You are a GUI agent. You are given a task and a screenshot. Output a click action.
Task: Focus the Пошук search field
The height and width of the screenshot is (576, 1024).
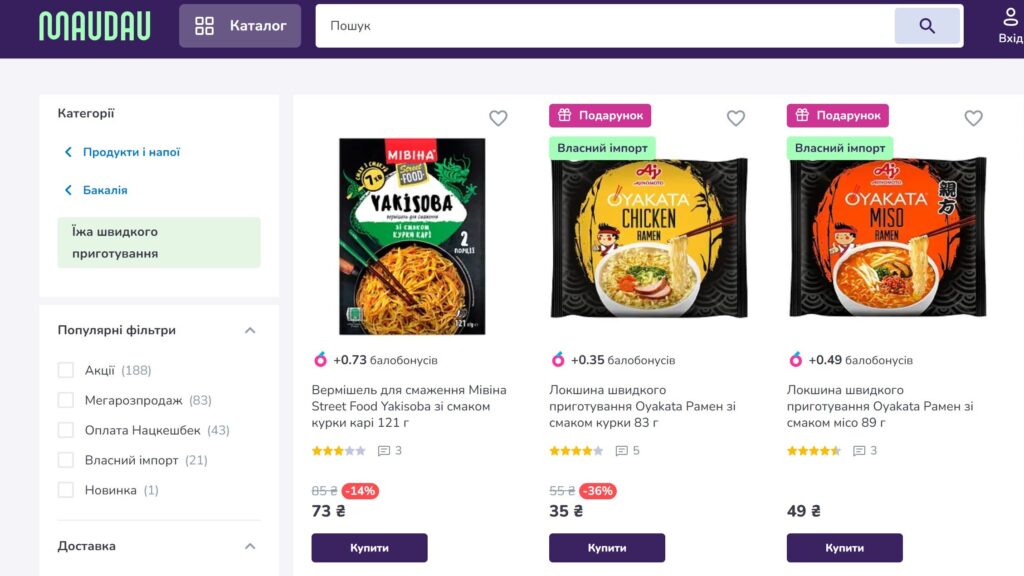click(x=600, y=26)
